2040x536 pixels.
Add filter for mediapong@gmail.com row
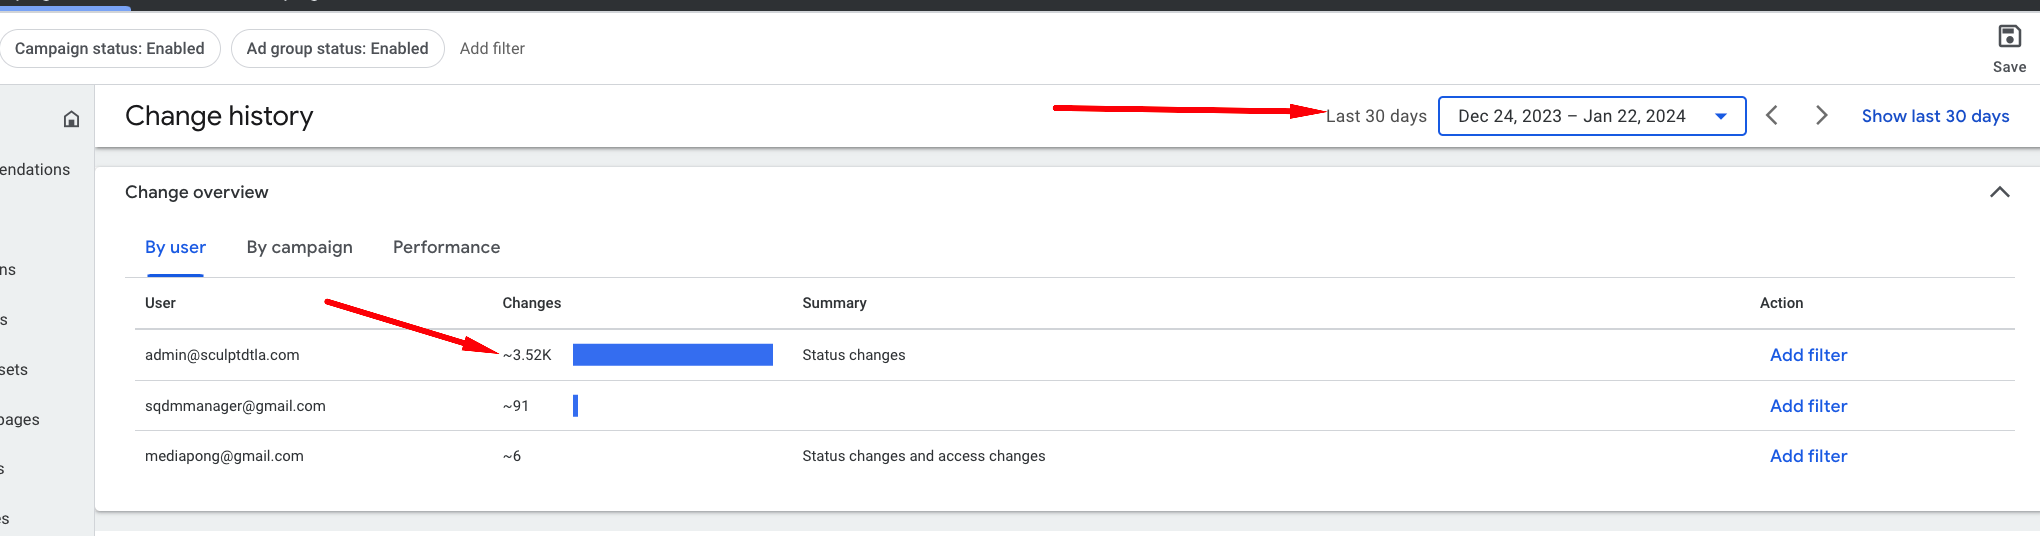1808,456
